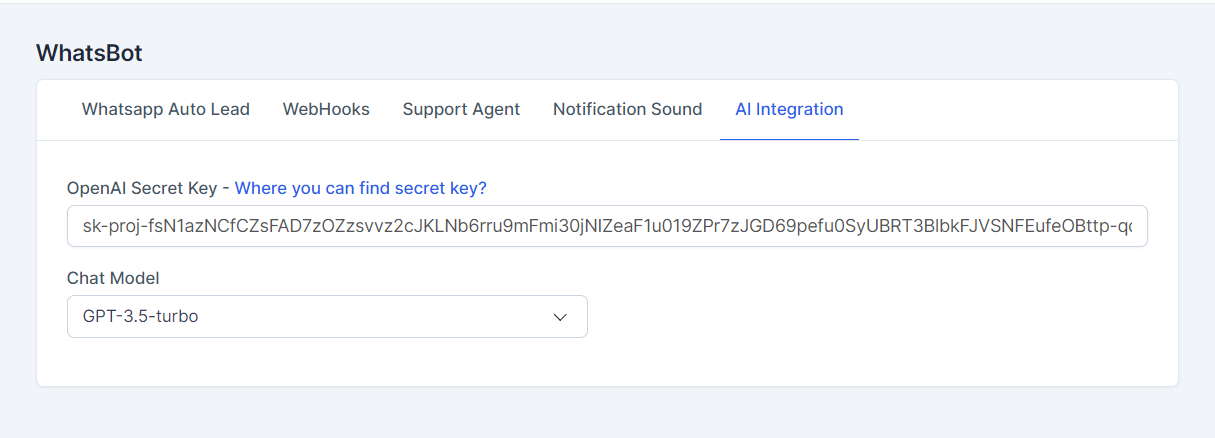Click empty space right of Chat Model dropdown
This screenshot has width=1215, height=438.
tap(860, 317)
